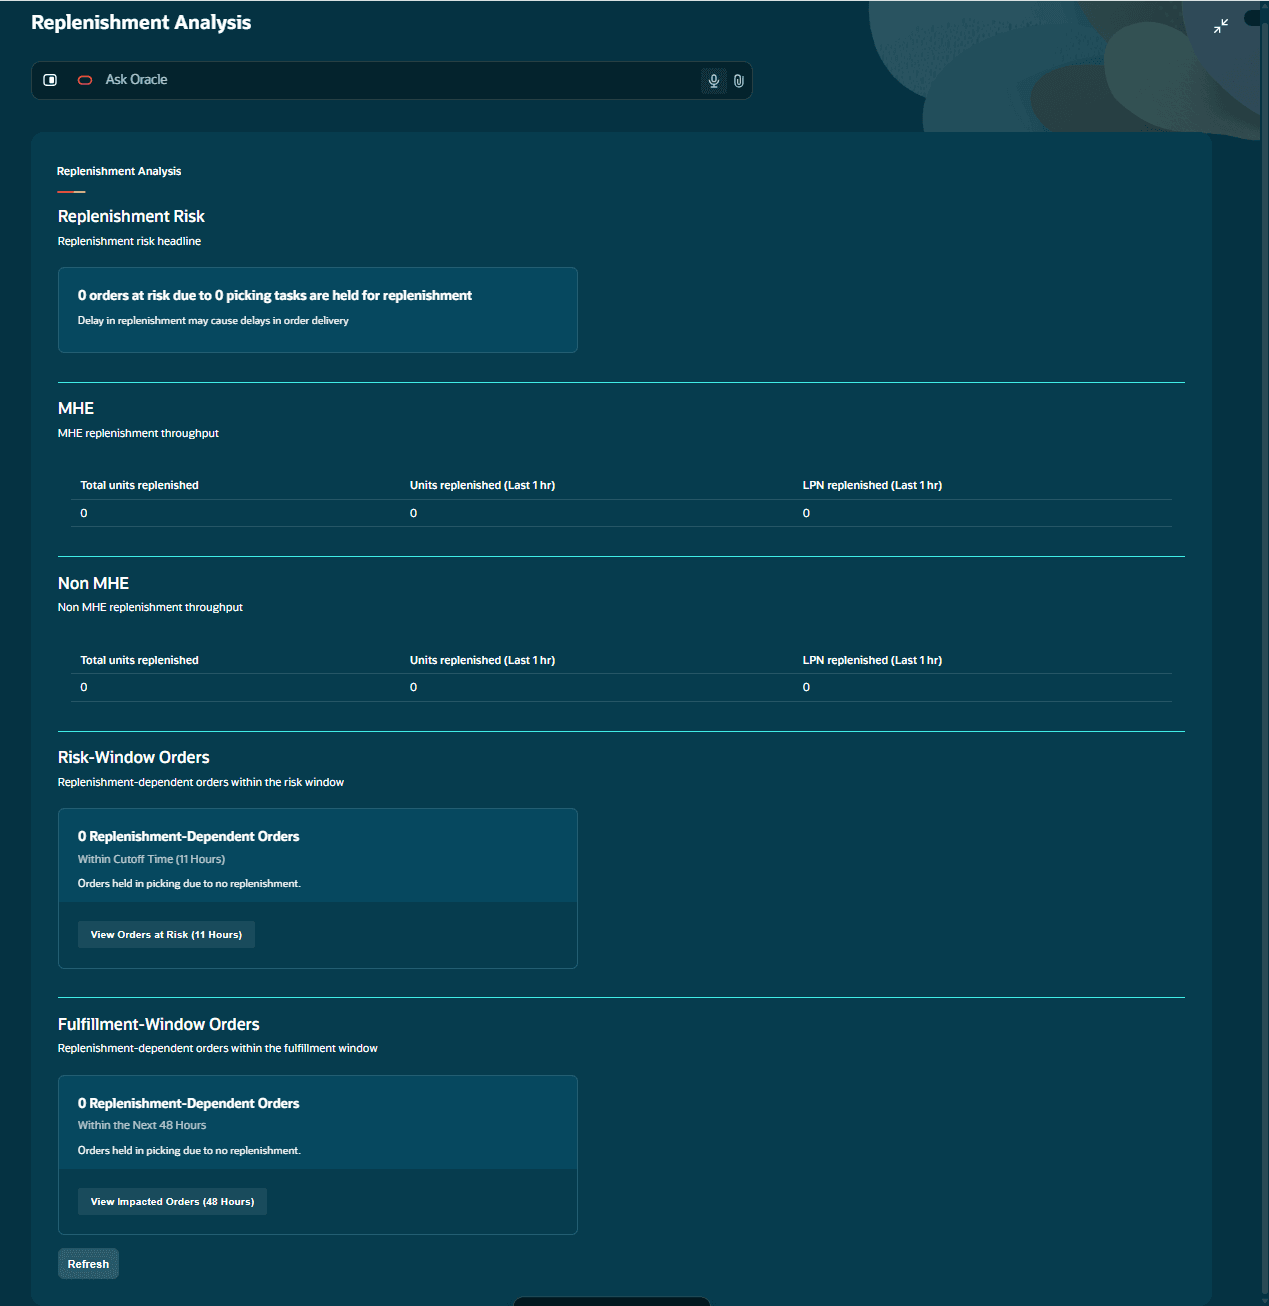Click "Within the Next 48 Hours" label

[142, 1125]
